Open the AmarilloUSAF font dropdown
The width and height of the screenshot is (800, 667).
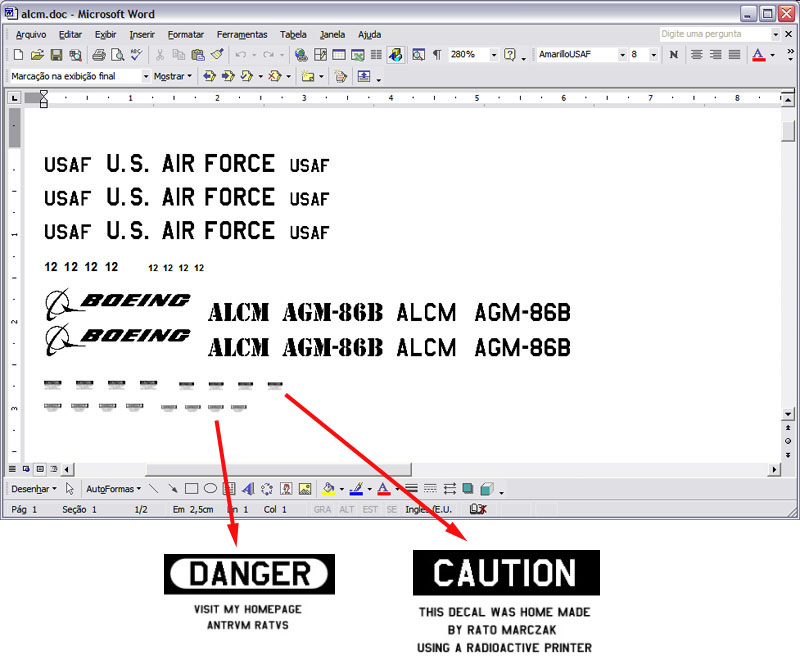(x=622, y=55)
